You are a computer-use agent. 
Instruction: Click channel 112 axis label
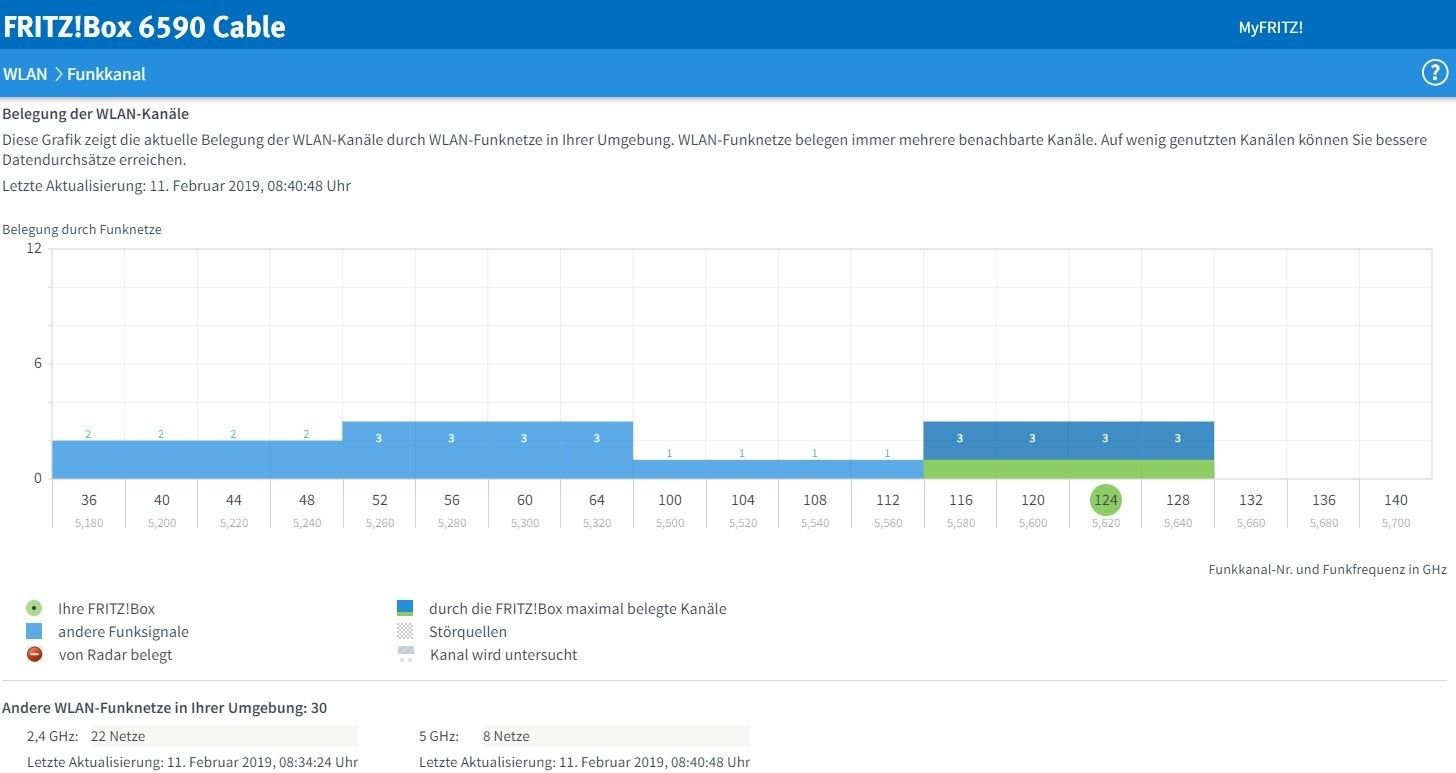[x=887, y=500]
